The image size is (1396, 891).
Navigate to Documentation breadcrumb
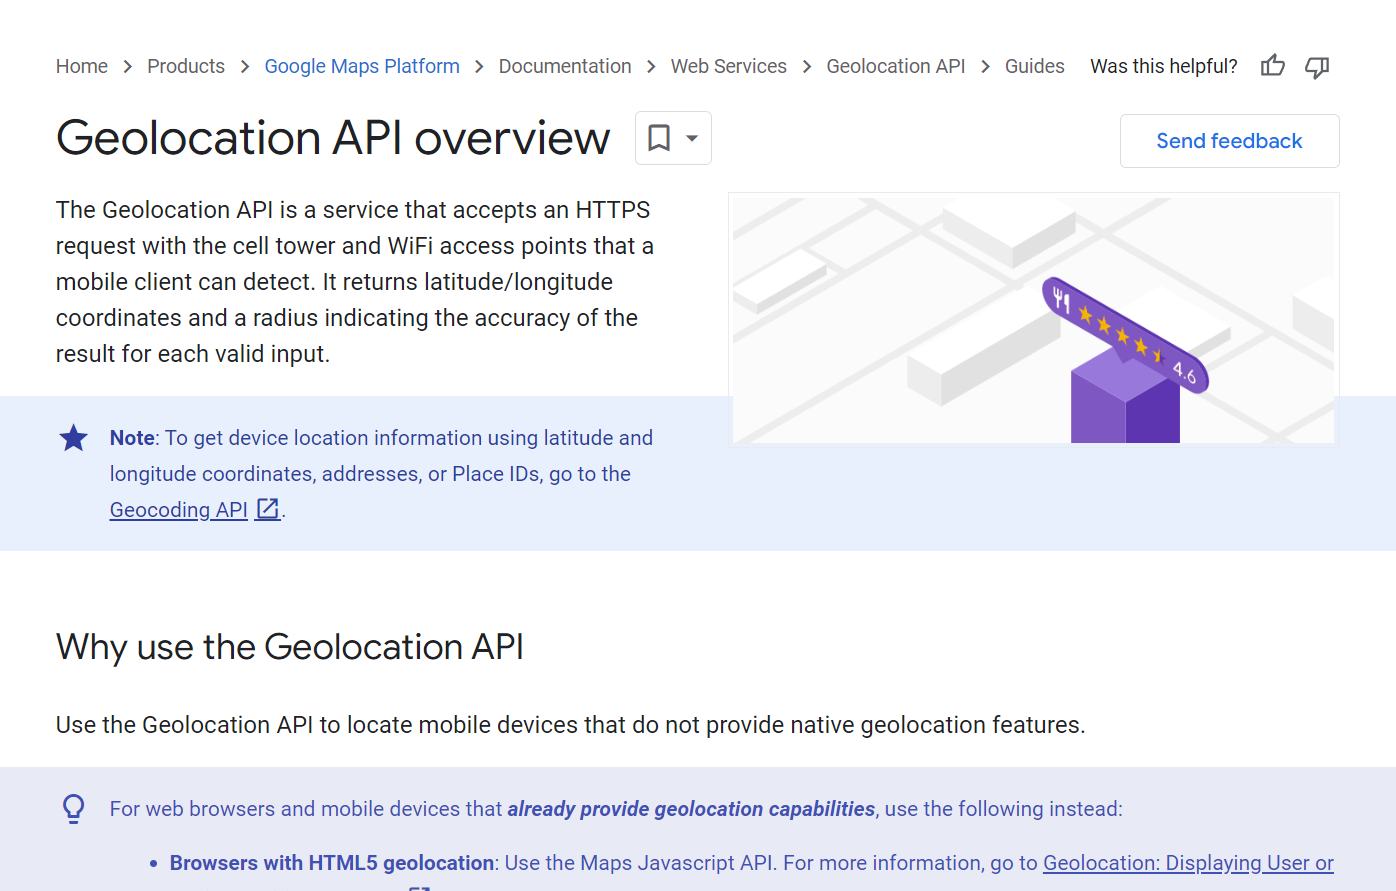click(565, 66)
